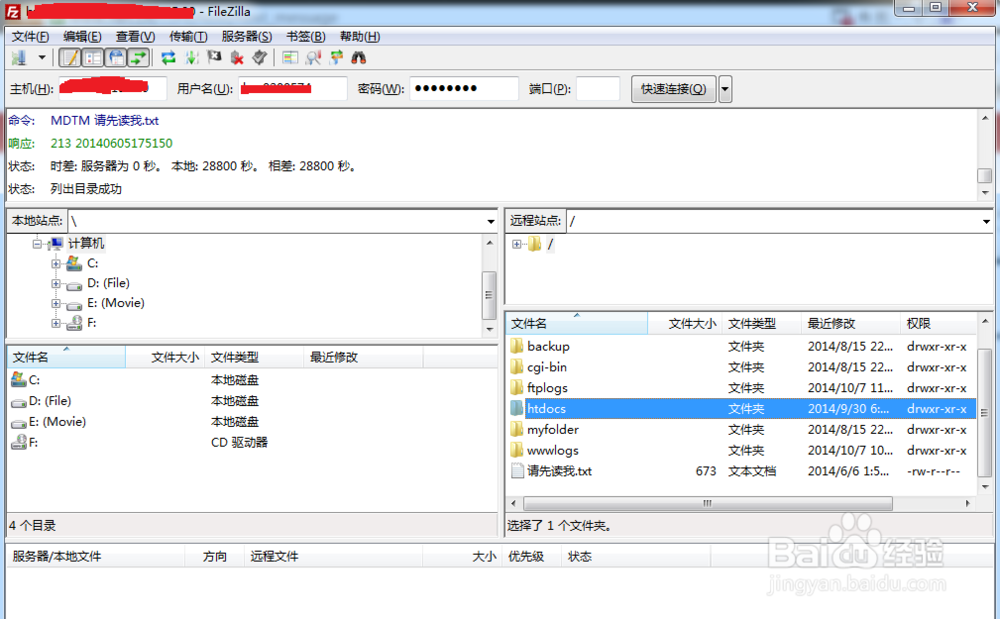Image resolution: width=1000 pixels, height=619 pixels.
Task: Click the 213 20140605175150 response line
Action: [x=112, y=143]
